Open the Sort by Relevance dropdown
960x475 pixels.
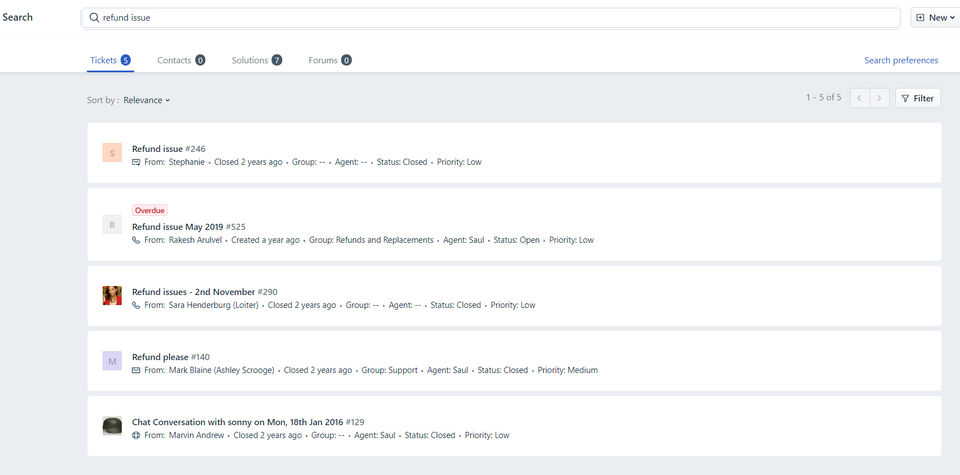coord(147,100)
